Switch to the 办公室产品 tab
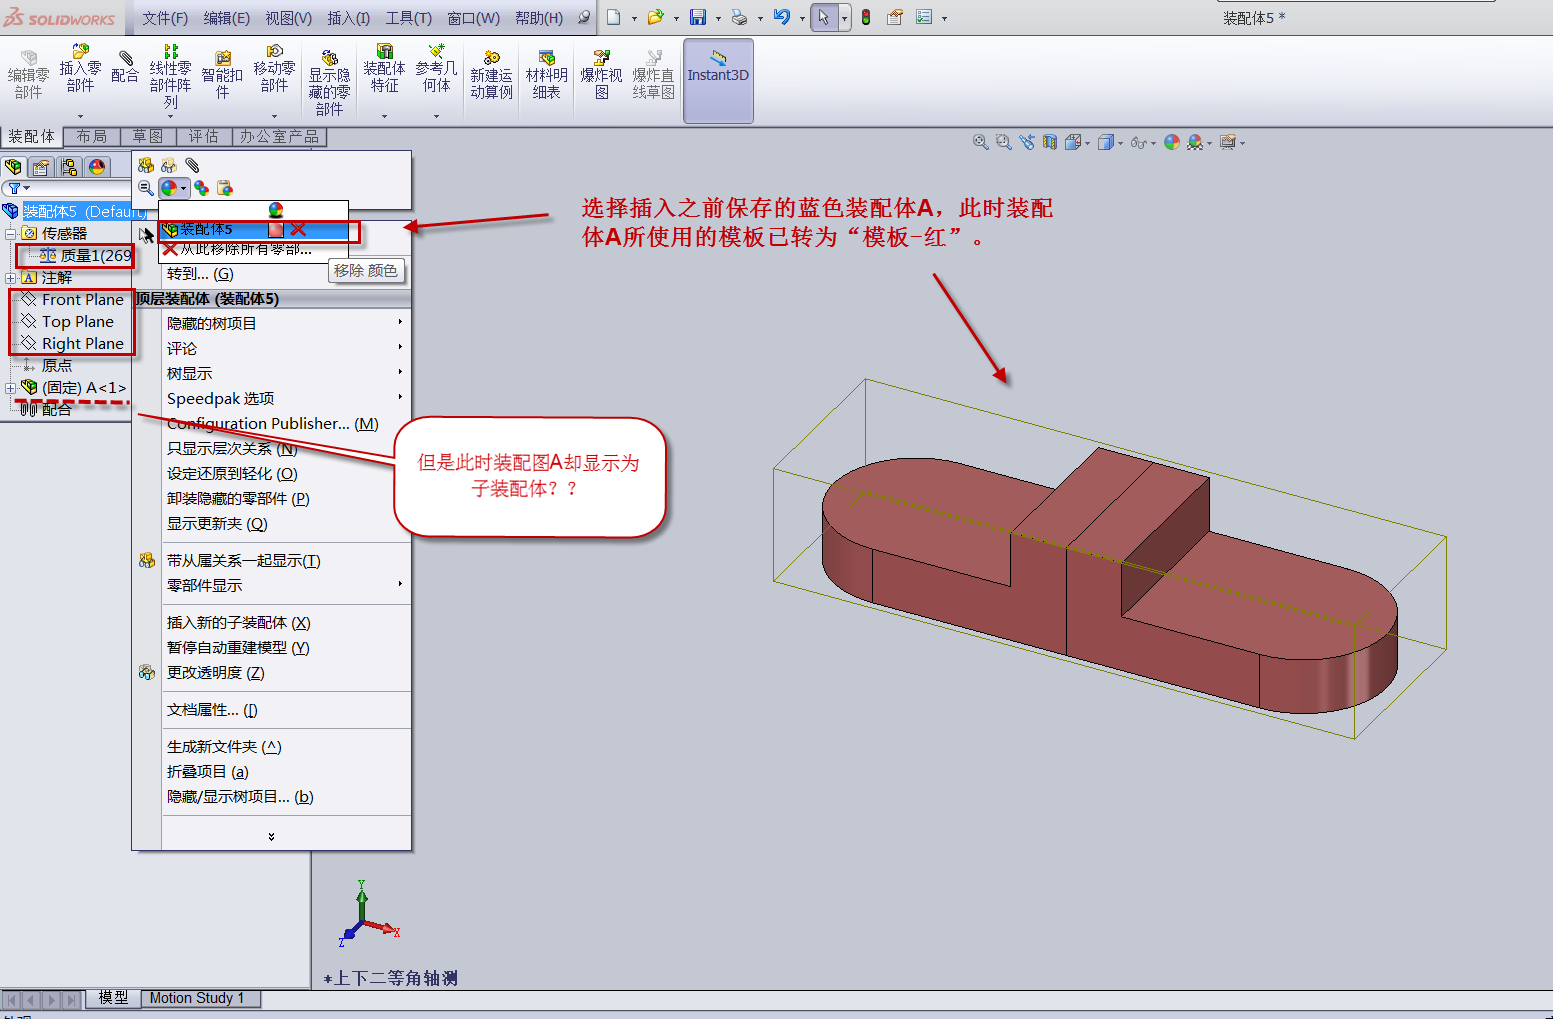 click(279, 137)
